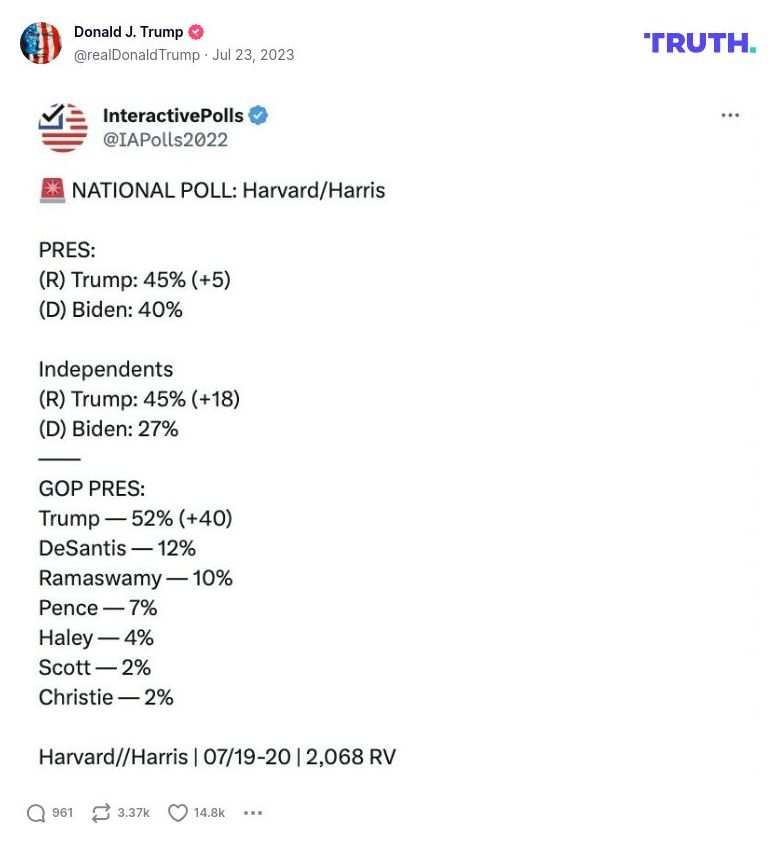The width and height of the screenshot is (777, 844).
Task: Open the more options menu beside likes
Action: (x=253, y=813)
